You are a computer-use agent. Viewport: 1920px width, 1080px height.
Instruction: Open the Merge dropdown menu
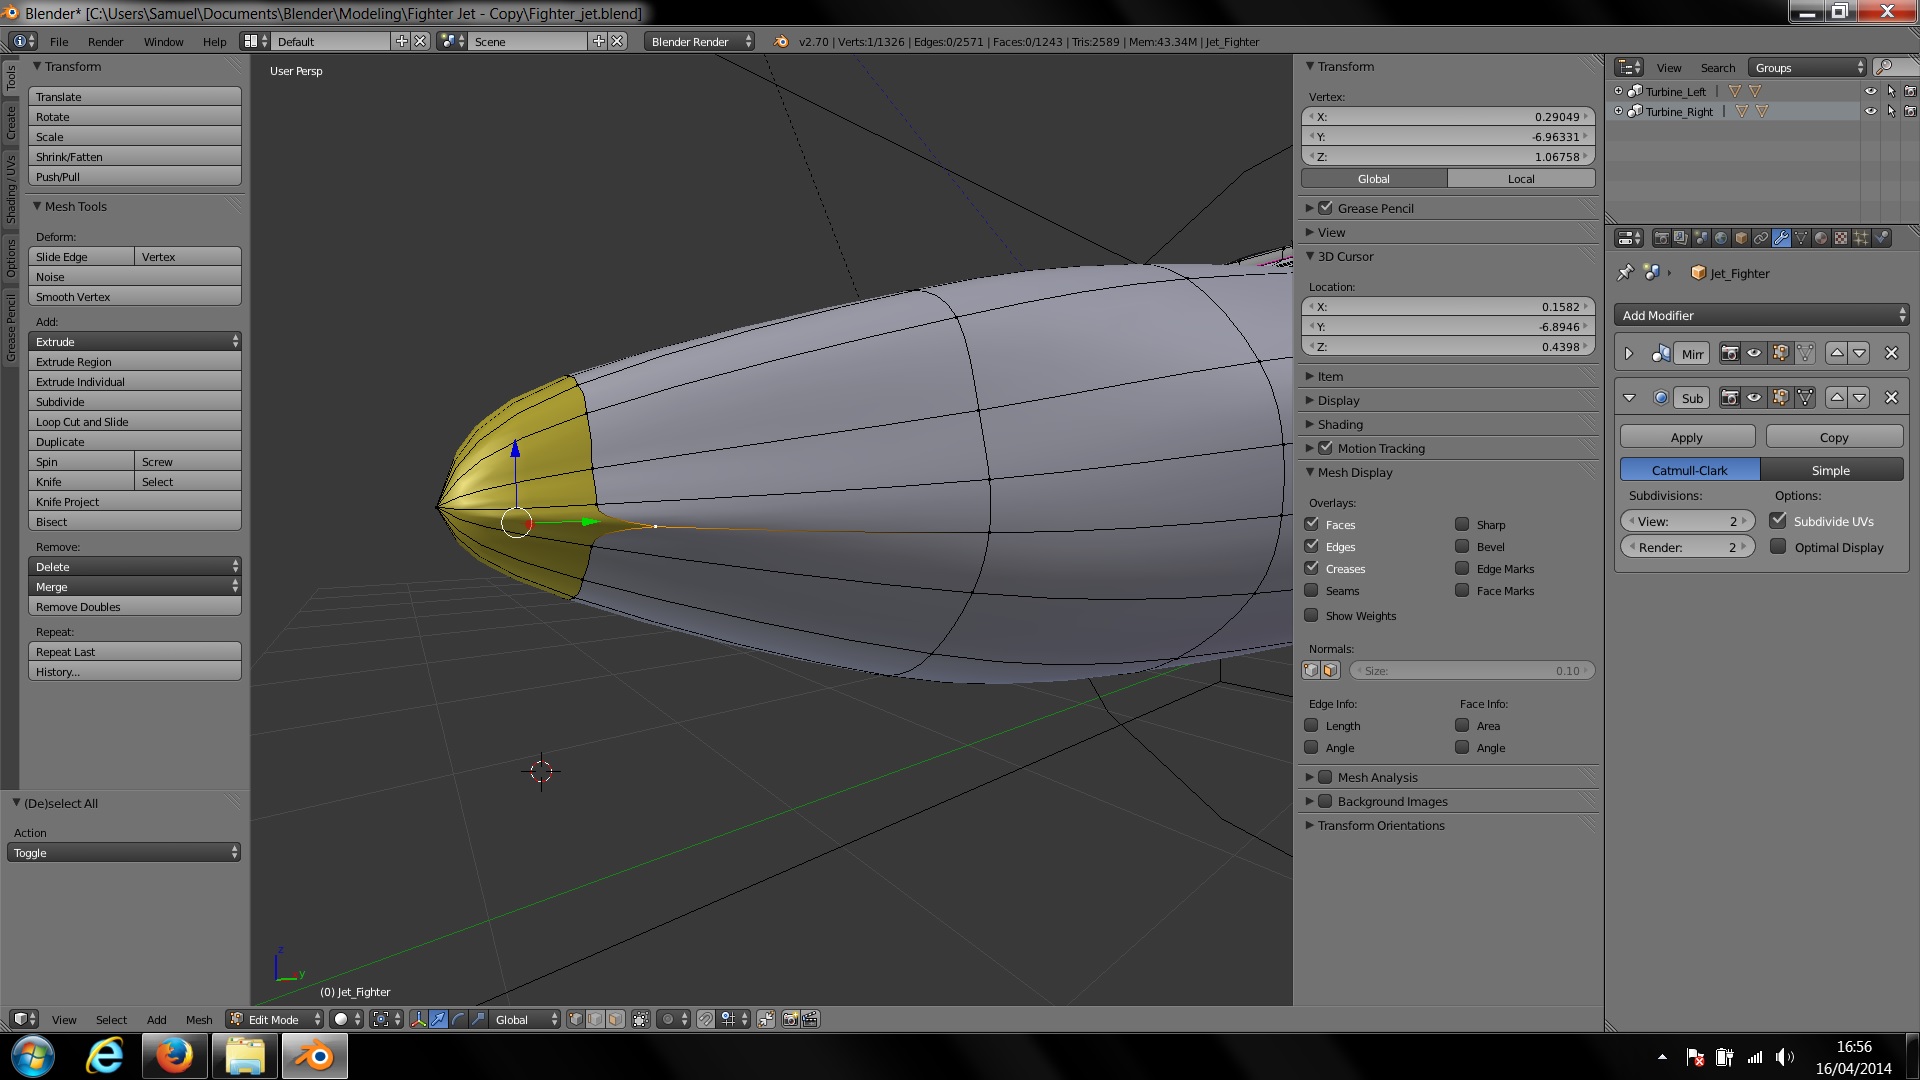[x=135, y=586]
